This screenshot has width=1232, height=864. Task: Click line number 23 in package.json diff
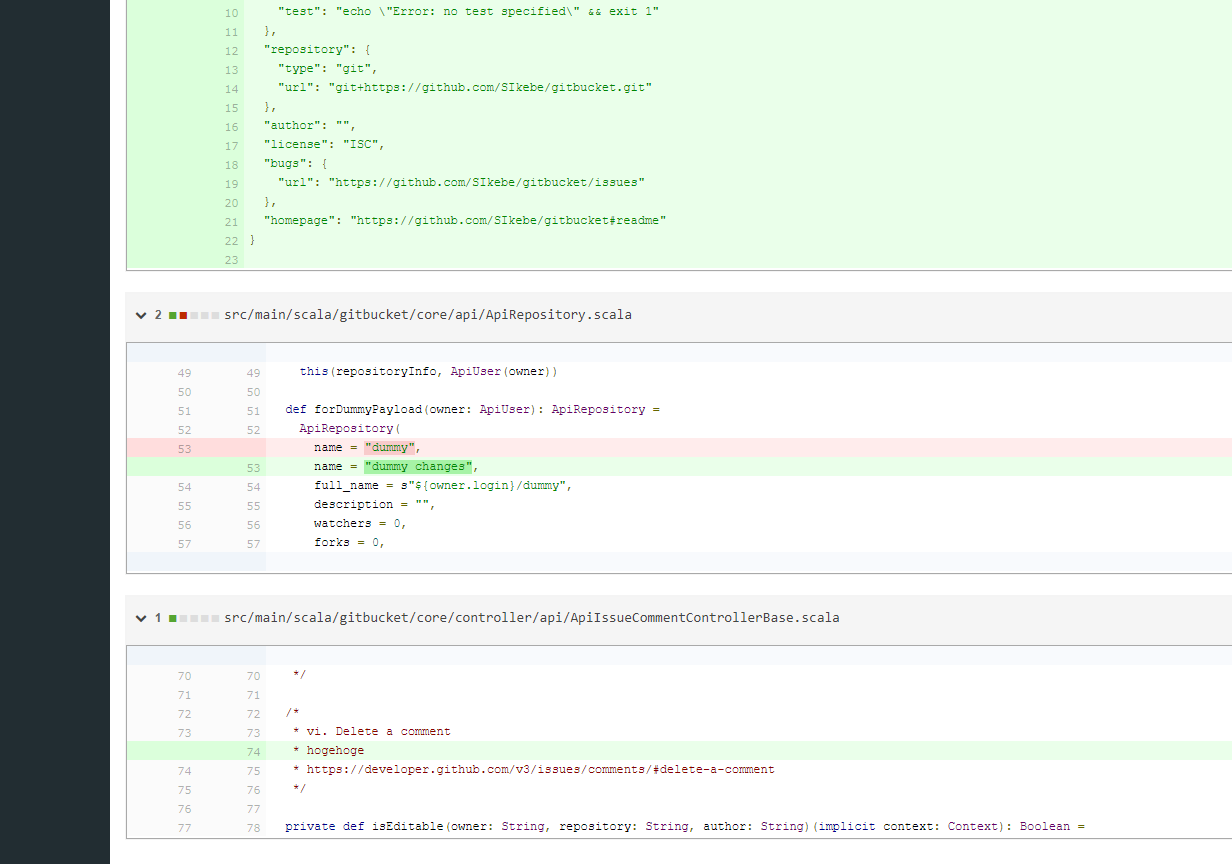click(x=232, y=259)
